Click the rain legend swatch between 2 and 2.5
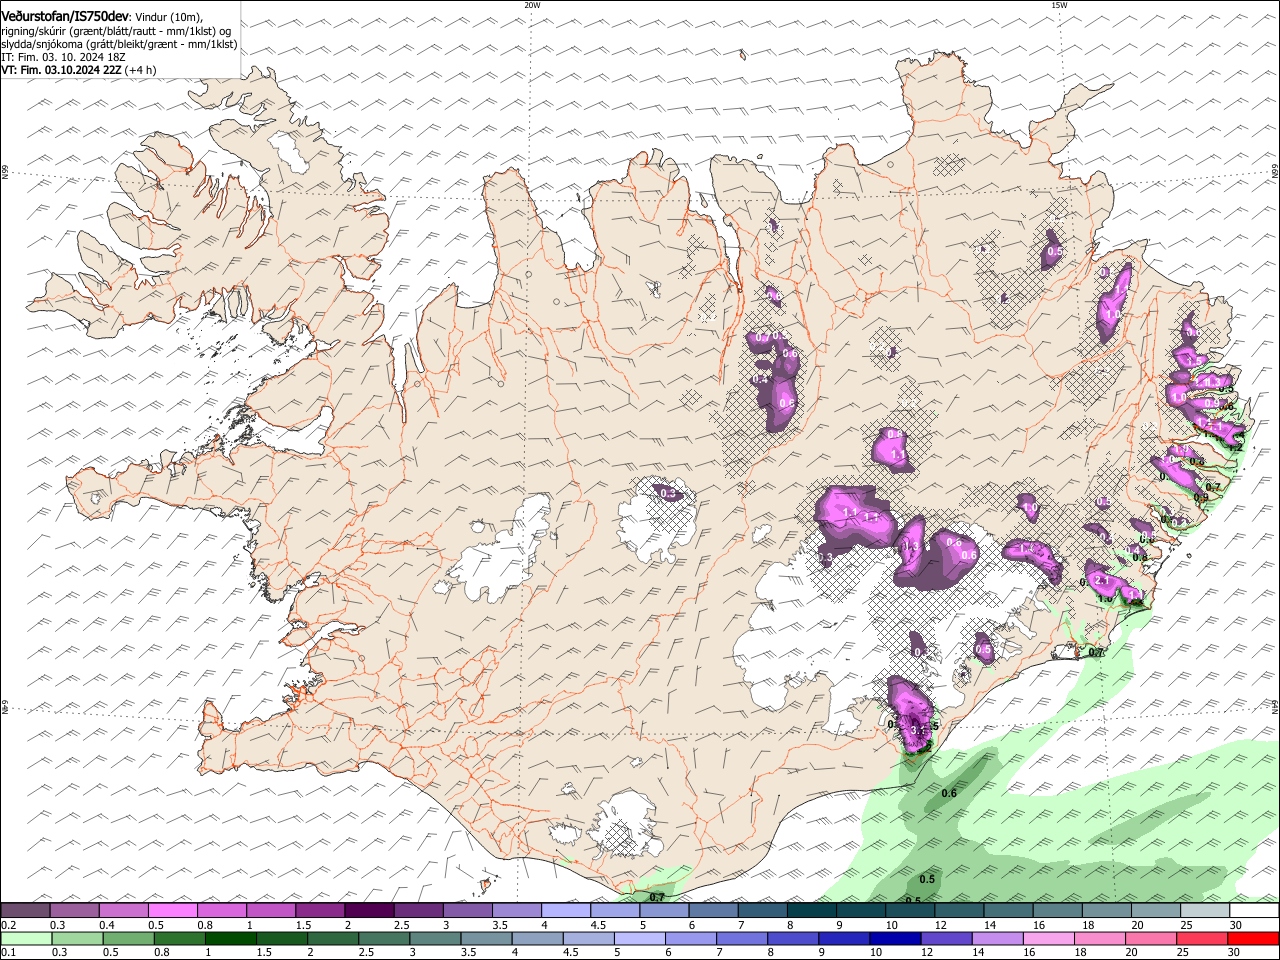The width and height of the screenshot is (1280, 960). click(x=333, y=939)
